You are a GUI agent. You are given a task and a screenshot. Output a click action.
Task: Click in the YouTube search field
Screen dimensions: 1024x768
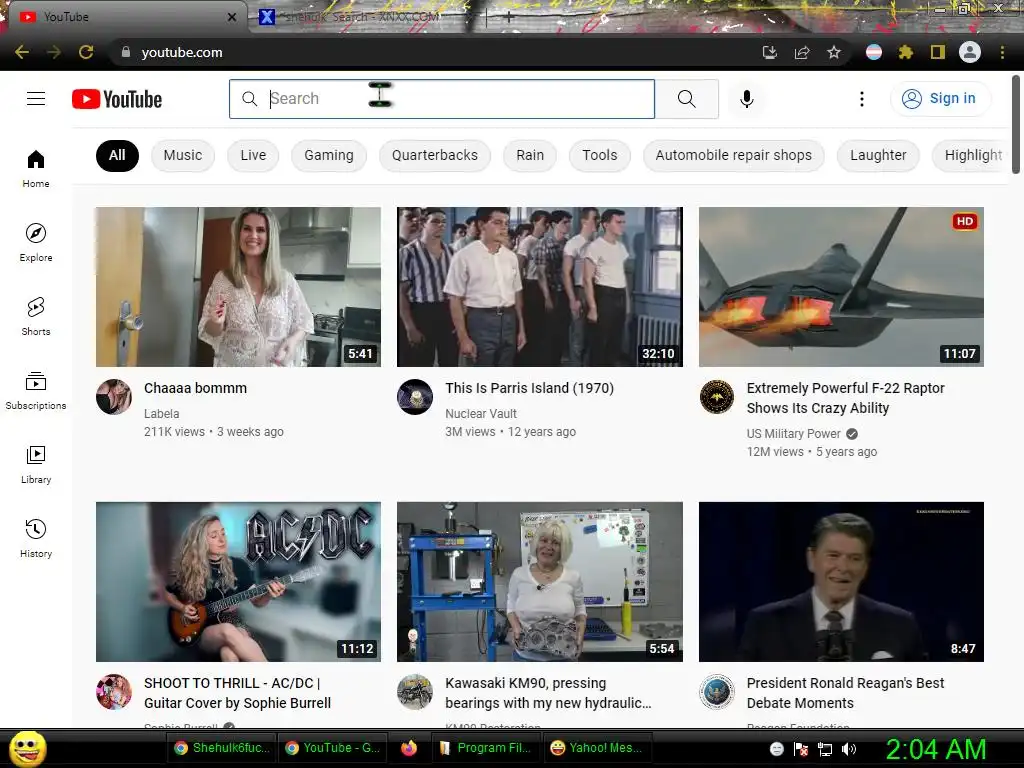coord(442,99)
